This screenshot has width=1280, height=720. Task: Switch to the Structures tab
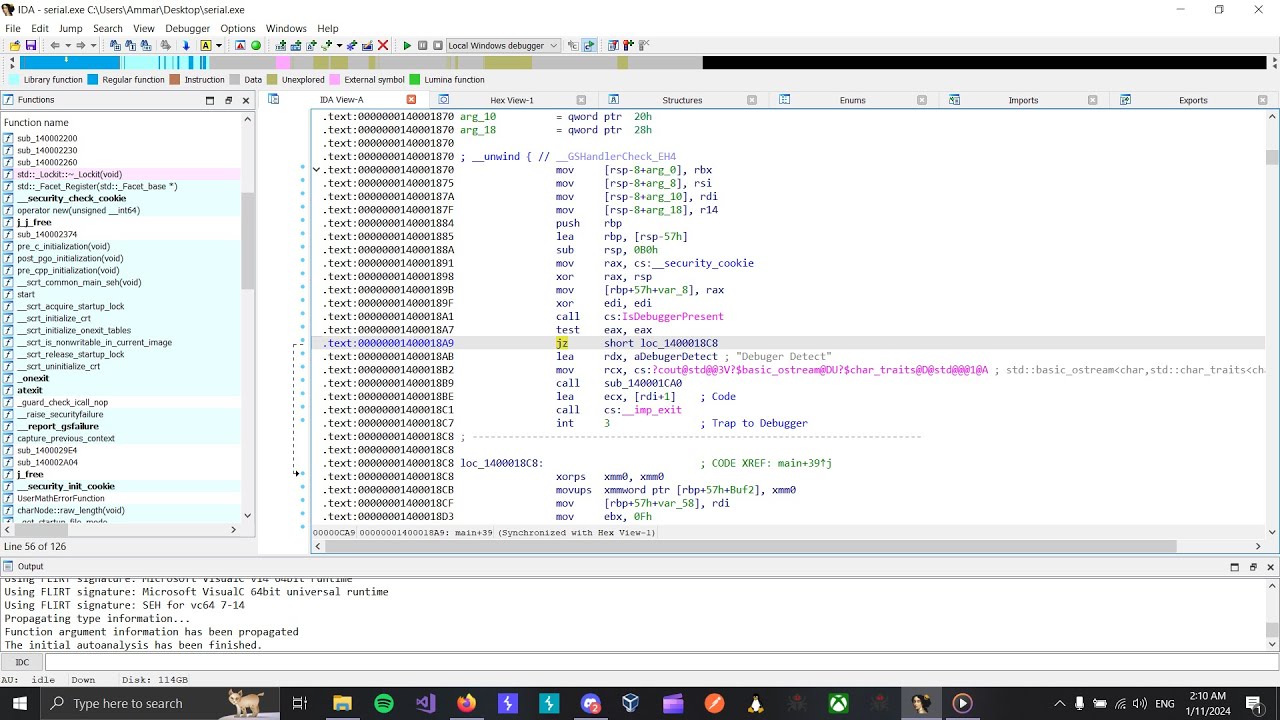[682, 100]
